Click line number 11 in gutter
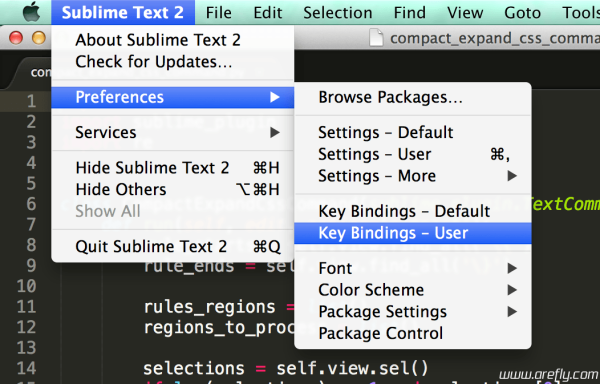Viewport: 600px width, 384px height. [x=26, y=307]
